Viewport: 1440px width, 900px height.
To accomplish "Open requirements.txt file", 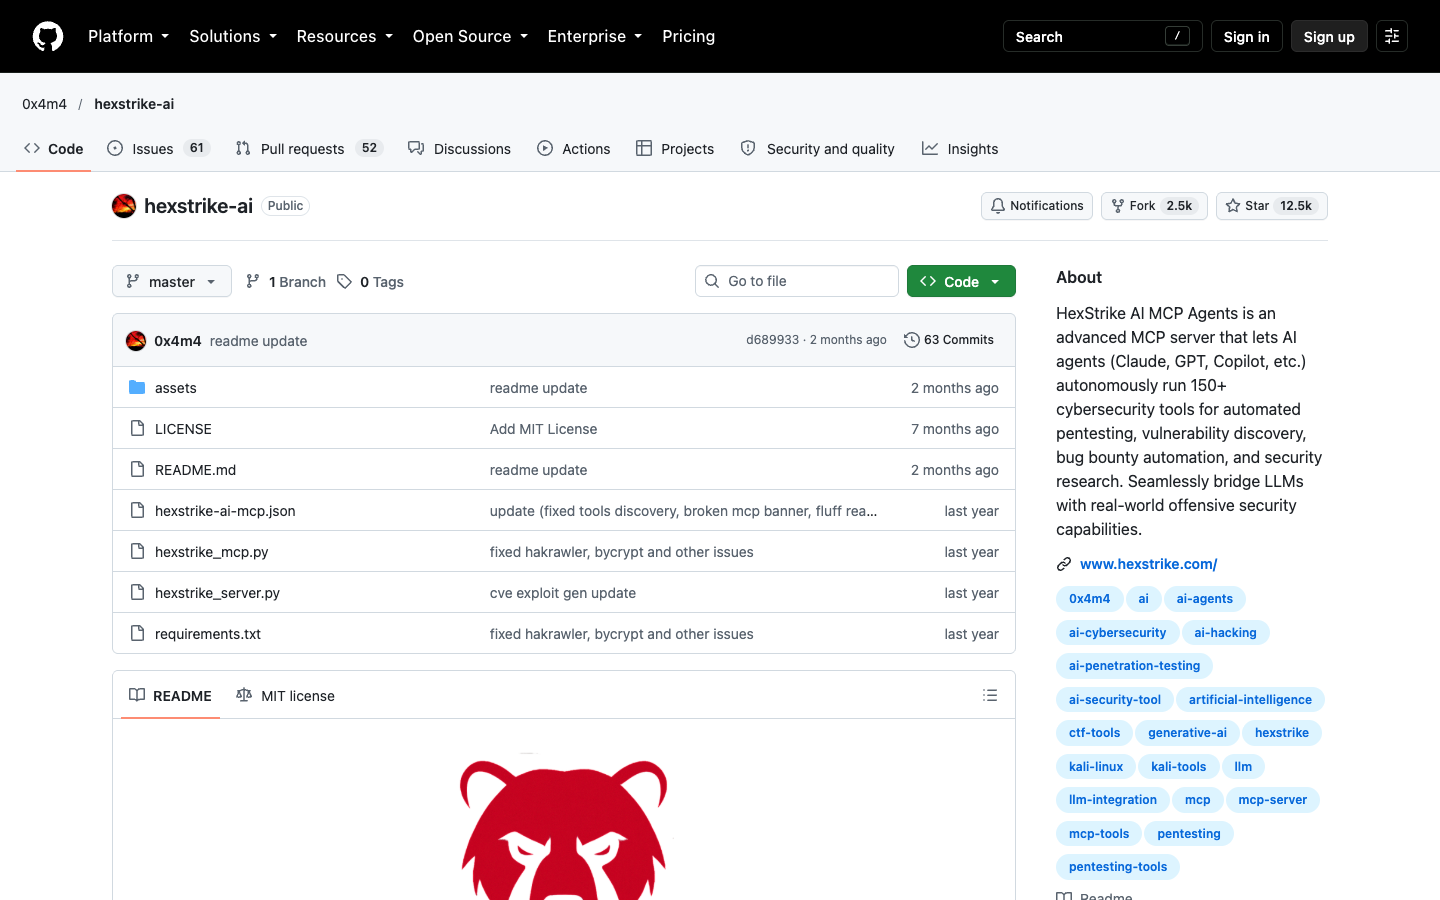I will pos(208,634).
